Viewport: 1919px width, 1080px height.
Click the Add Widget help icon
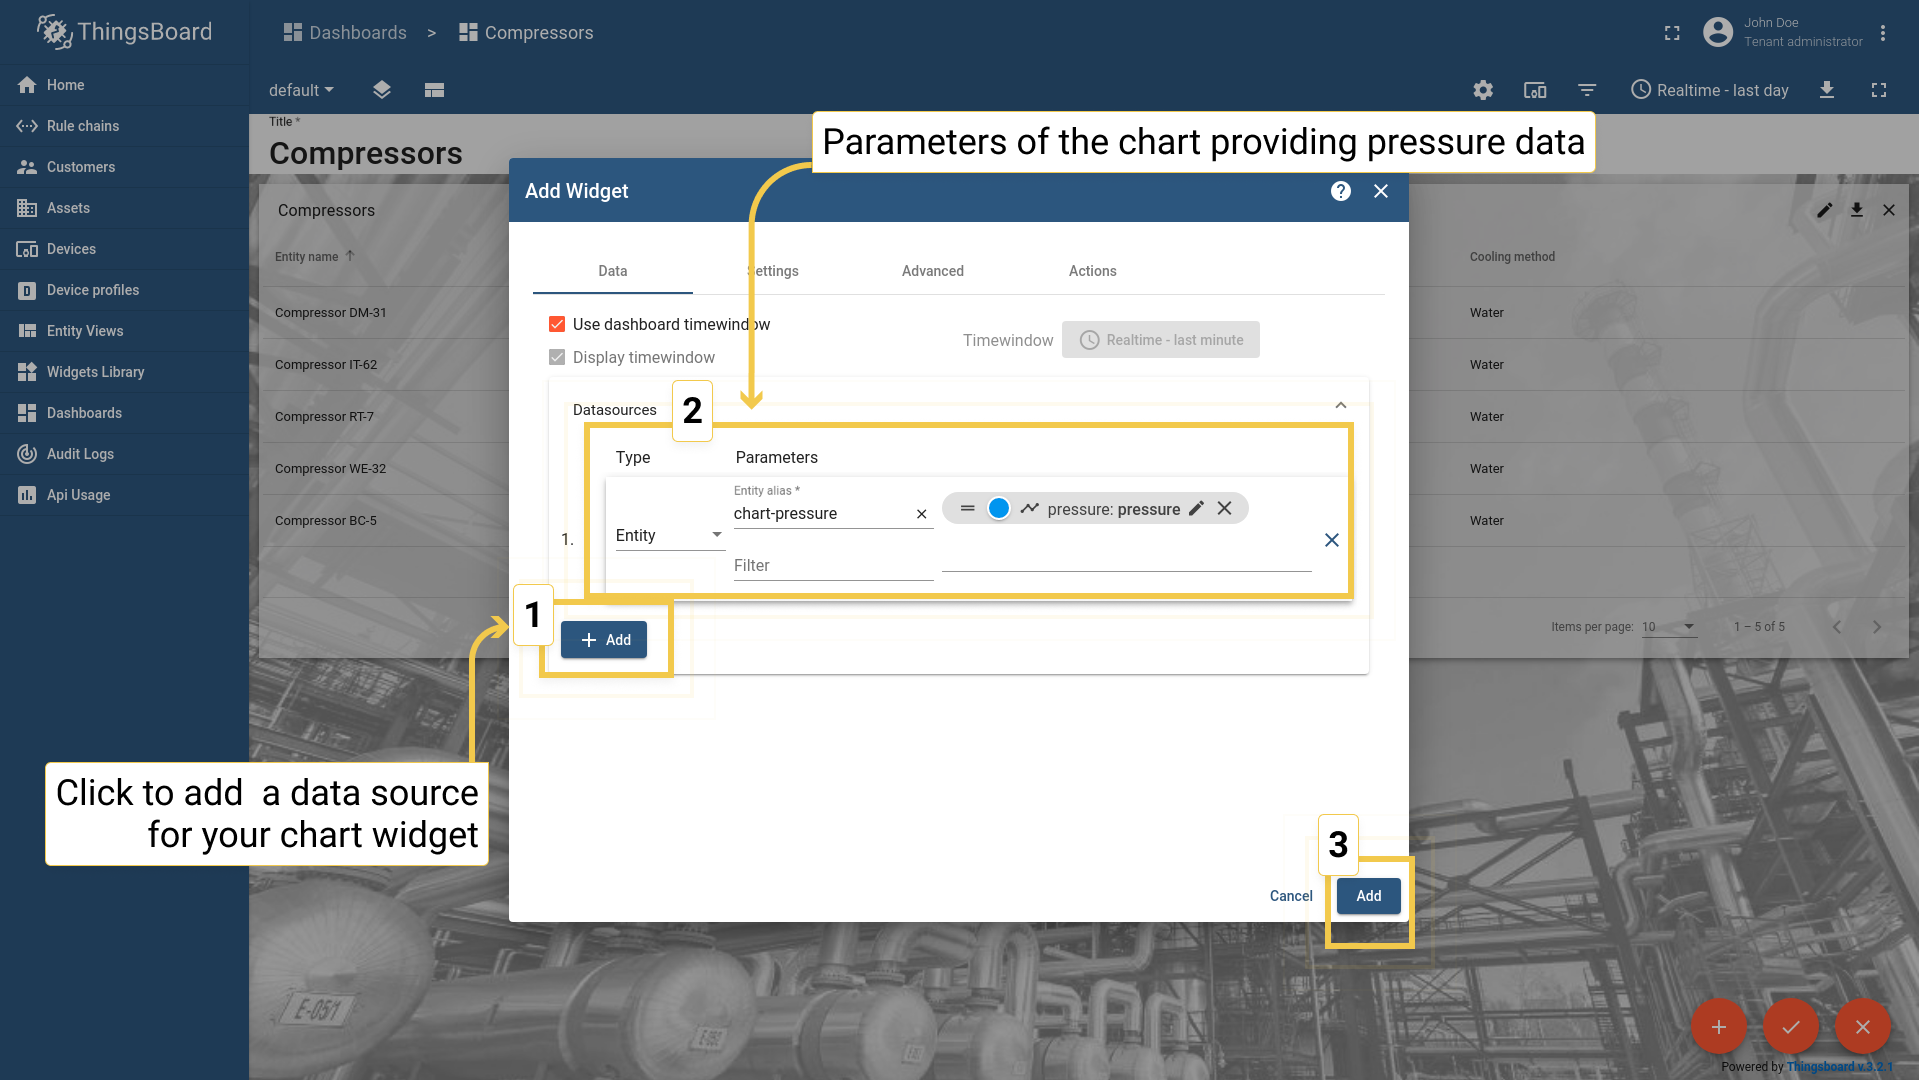(x=1341, y=191)
